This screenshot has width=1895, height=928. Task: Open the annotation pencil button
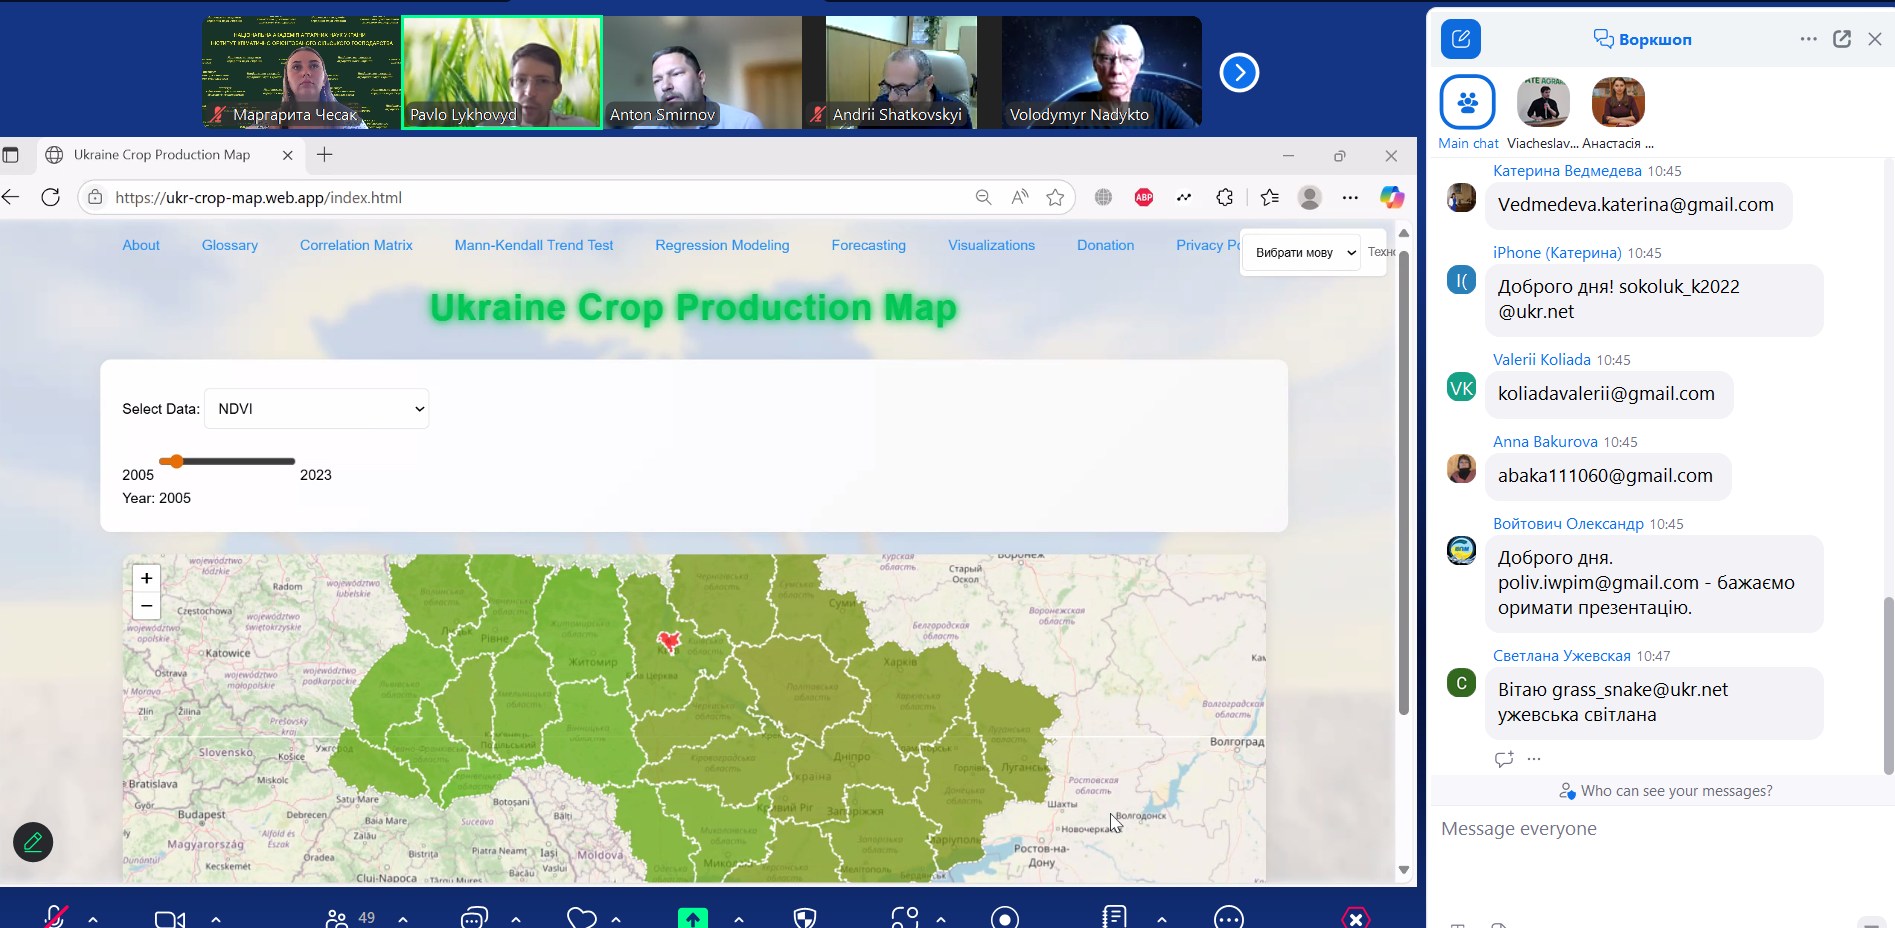click(33, 842)
